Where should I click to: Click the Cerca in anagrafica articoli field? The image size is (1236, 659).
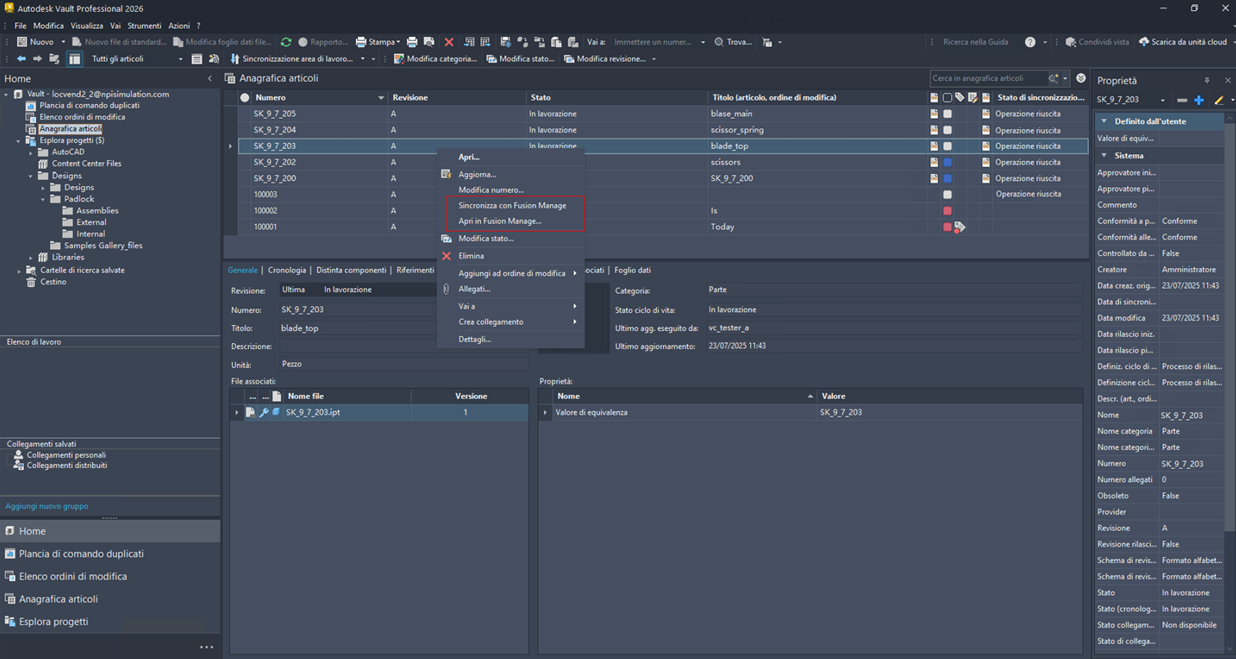point(987,78)
